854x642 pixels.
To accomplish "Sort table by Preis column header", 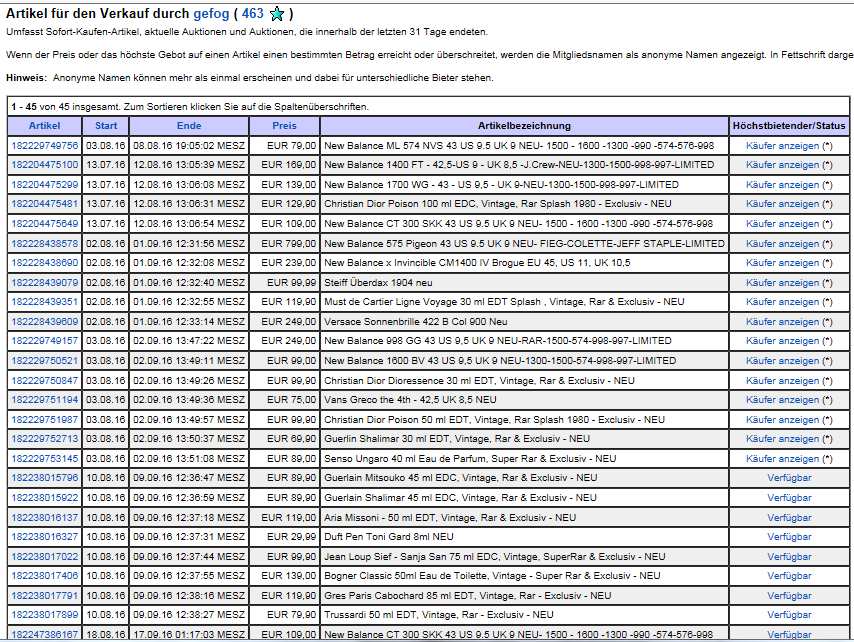I will pyautogui.click(x=284, y=126).
